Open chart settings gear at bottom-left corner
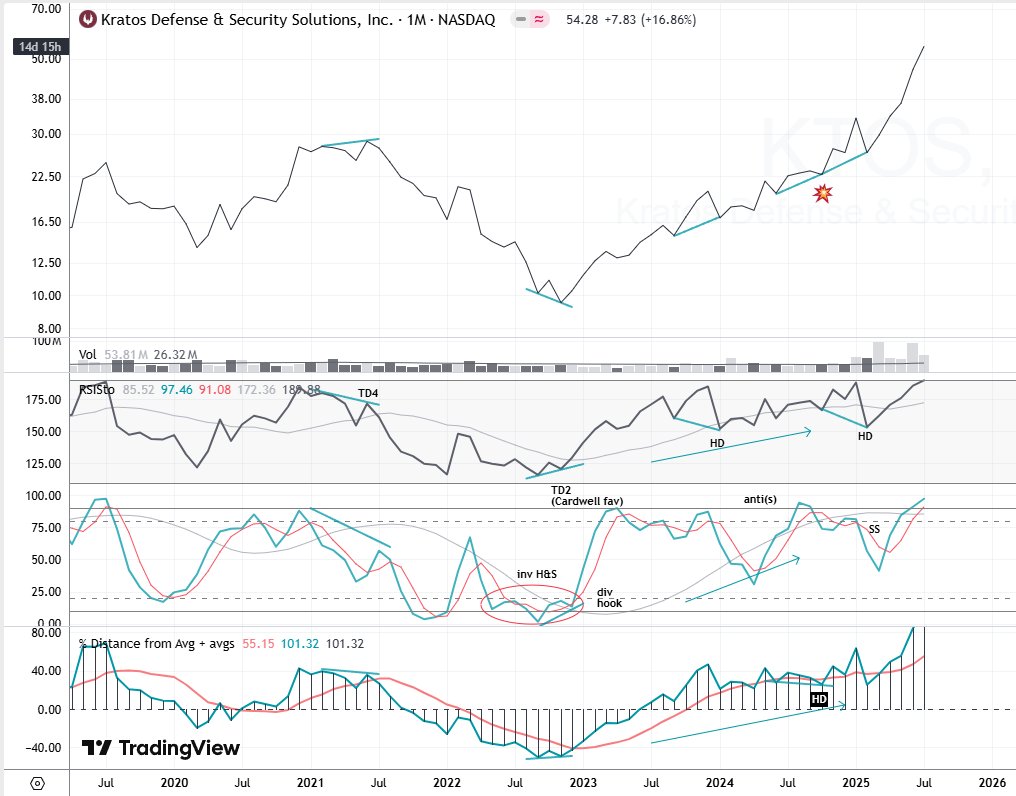 pos(38,783)
